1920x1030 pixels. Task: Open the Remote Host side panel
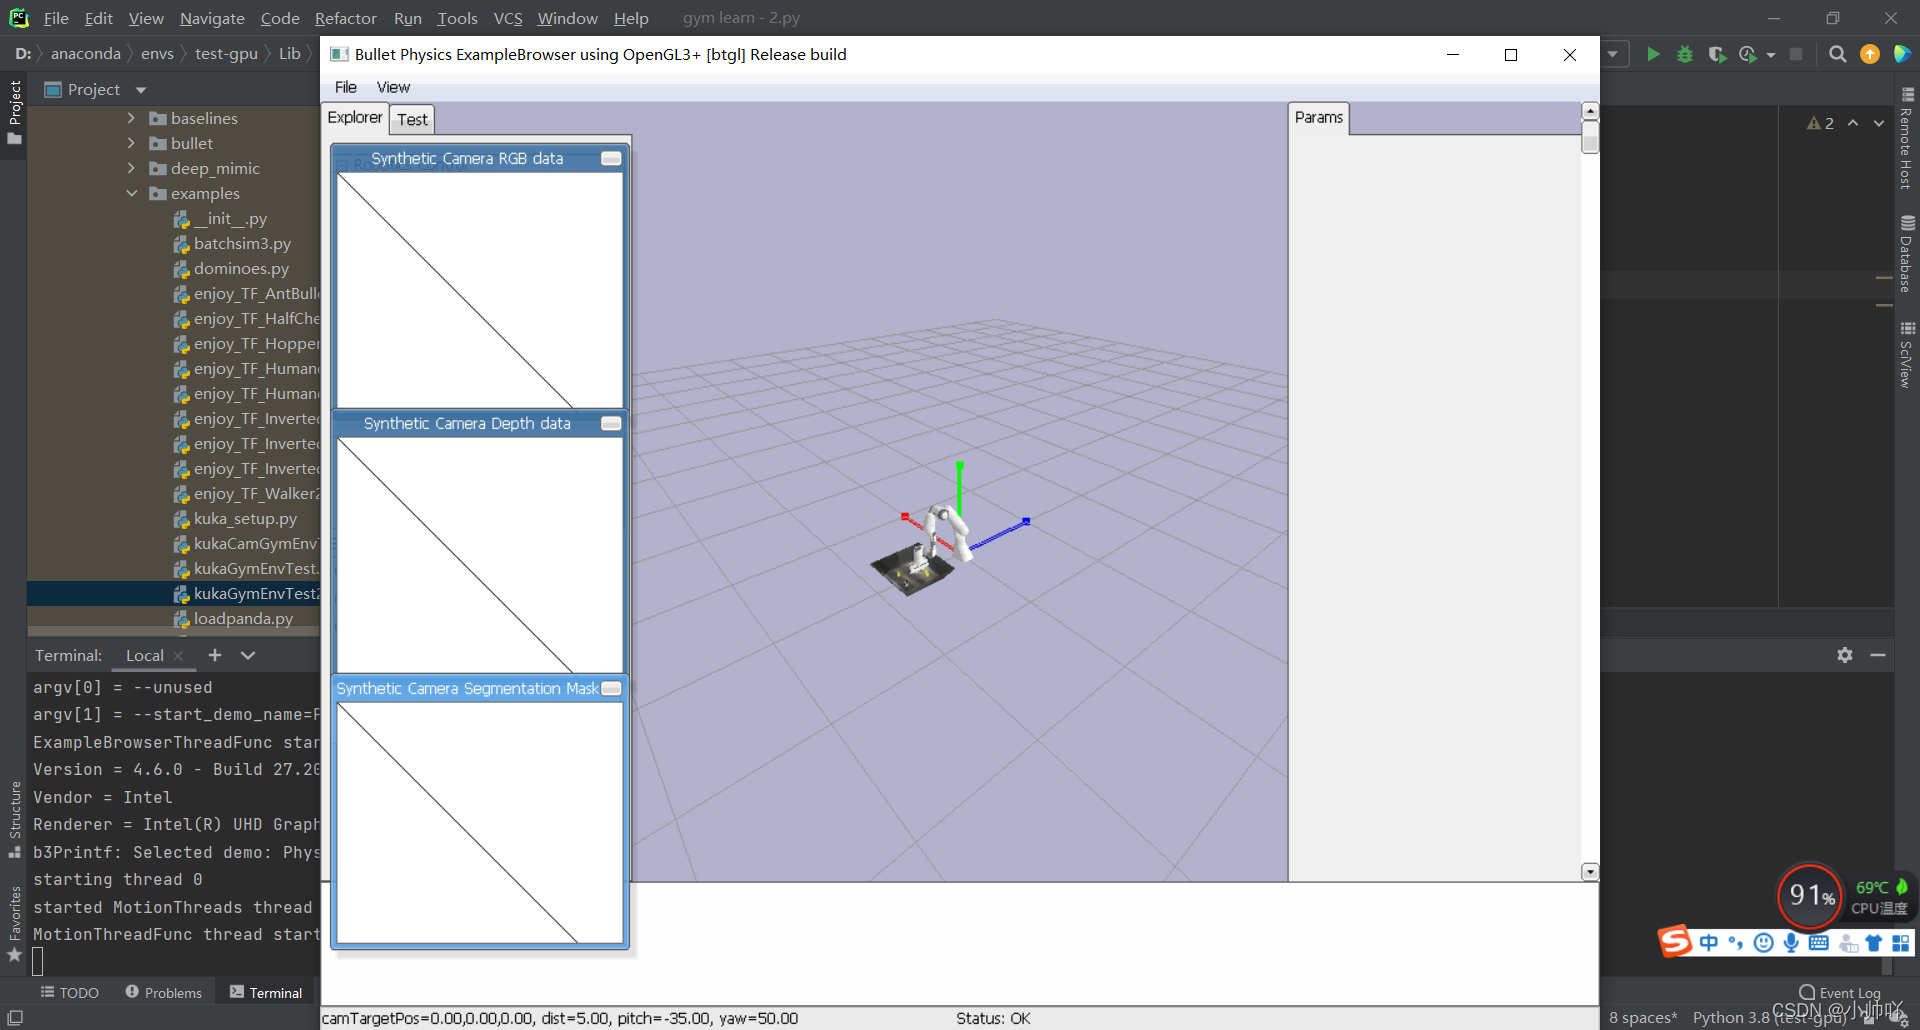pyautogui.click(x=1907, y=139)
